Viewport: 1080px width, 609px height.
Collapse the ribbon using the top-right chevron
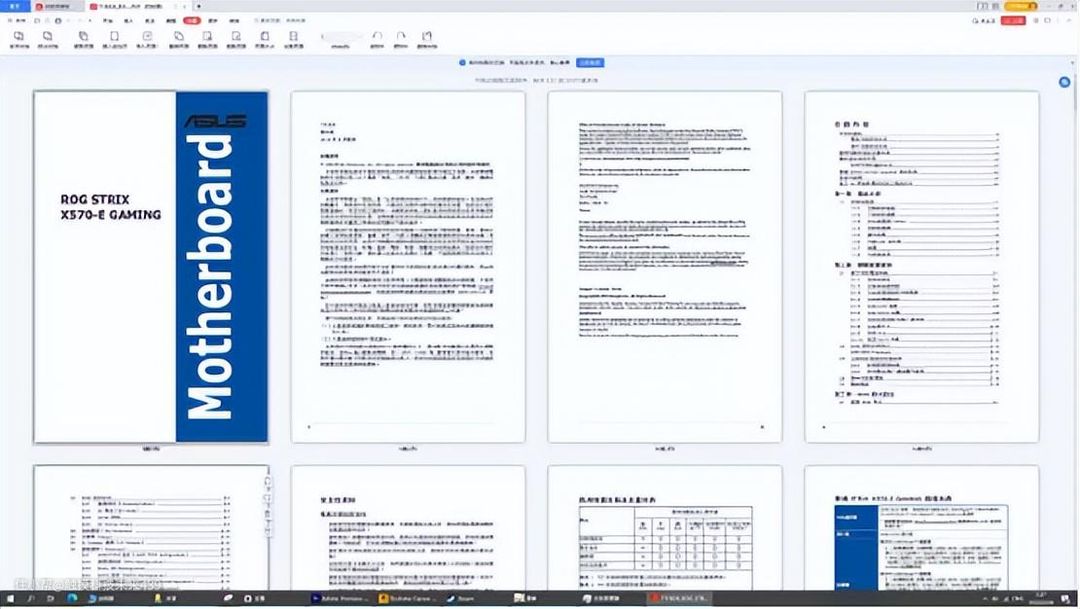click(x=1070, y=20)
